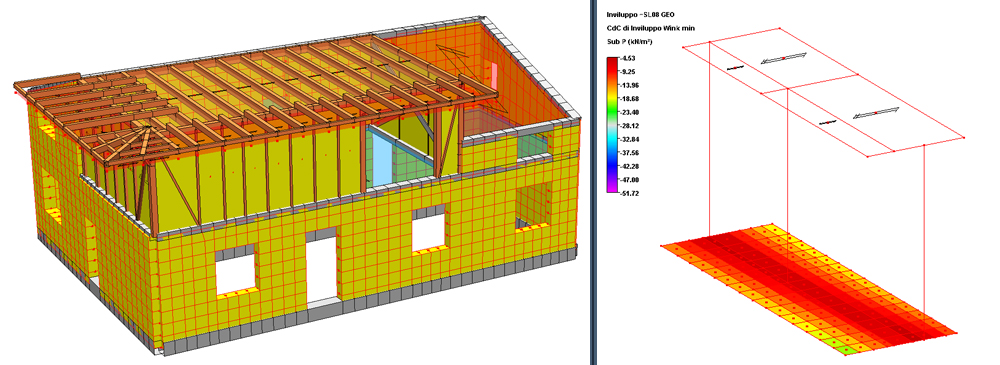Click the right front window opening
This screenshot has width=1000, height=365.
(428, 232)
